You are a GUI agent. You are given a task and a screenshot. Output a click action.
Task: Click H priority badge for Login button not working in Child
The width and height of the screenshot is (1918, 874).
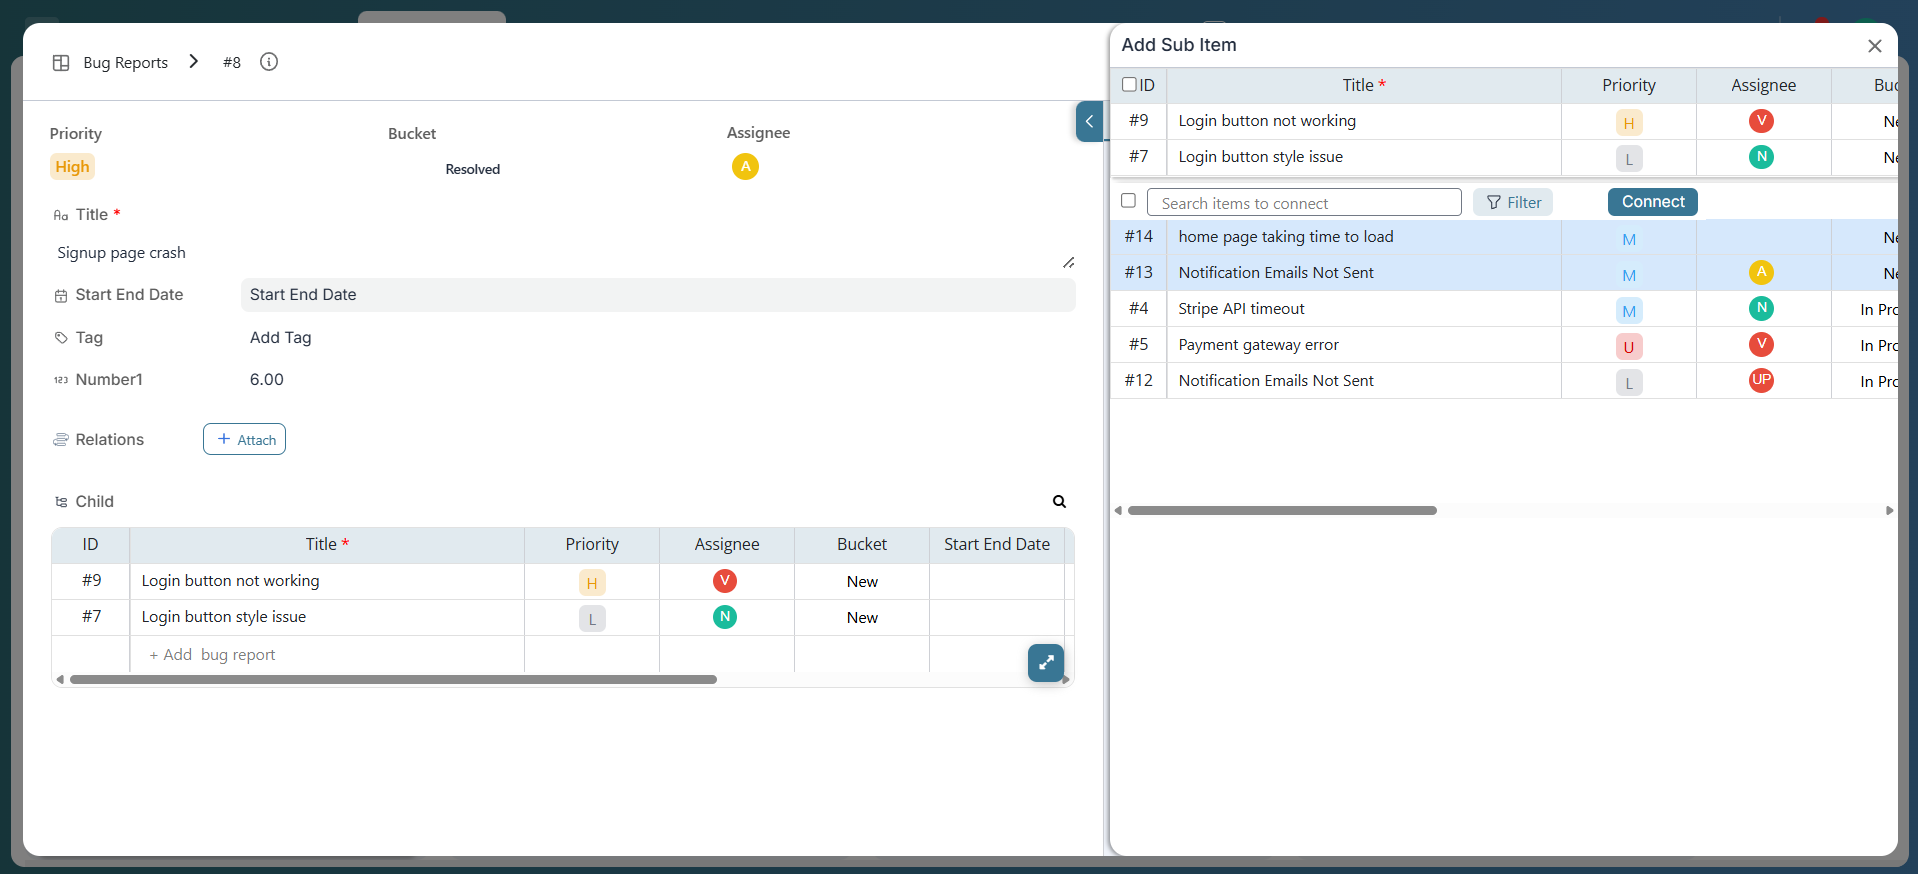pos(592,583)
